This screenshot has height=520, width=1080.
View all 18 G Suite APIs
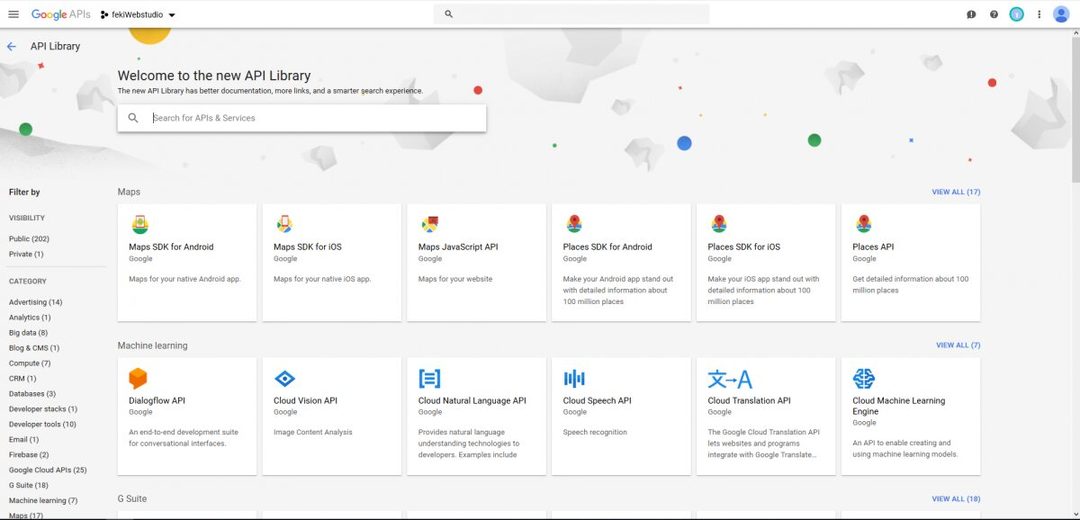956,499
